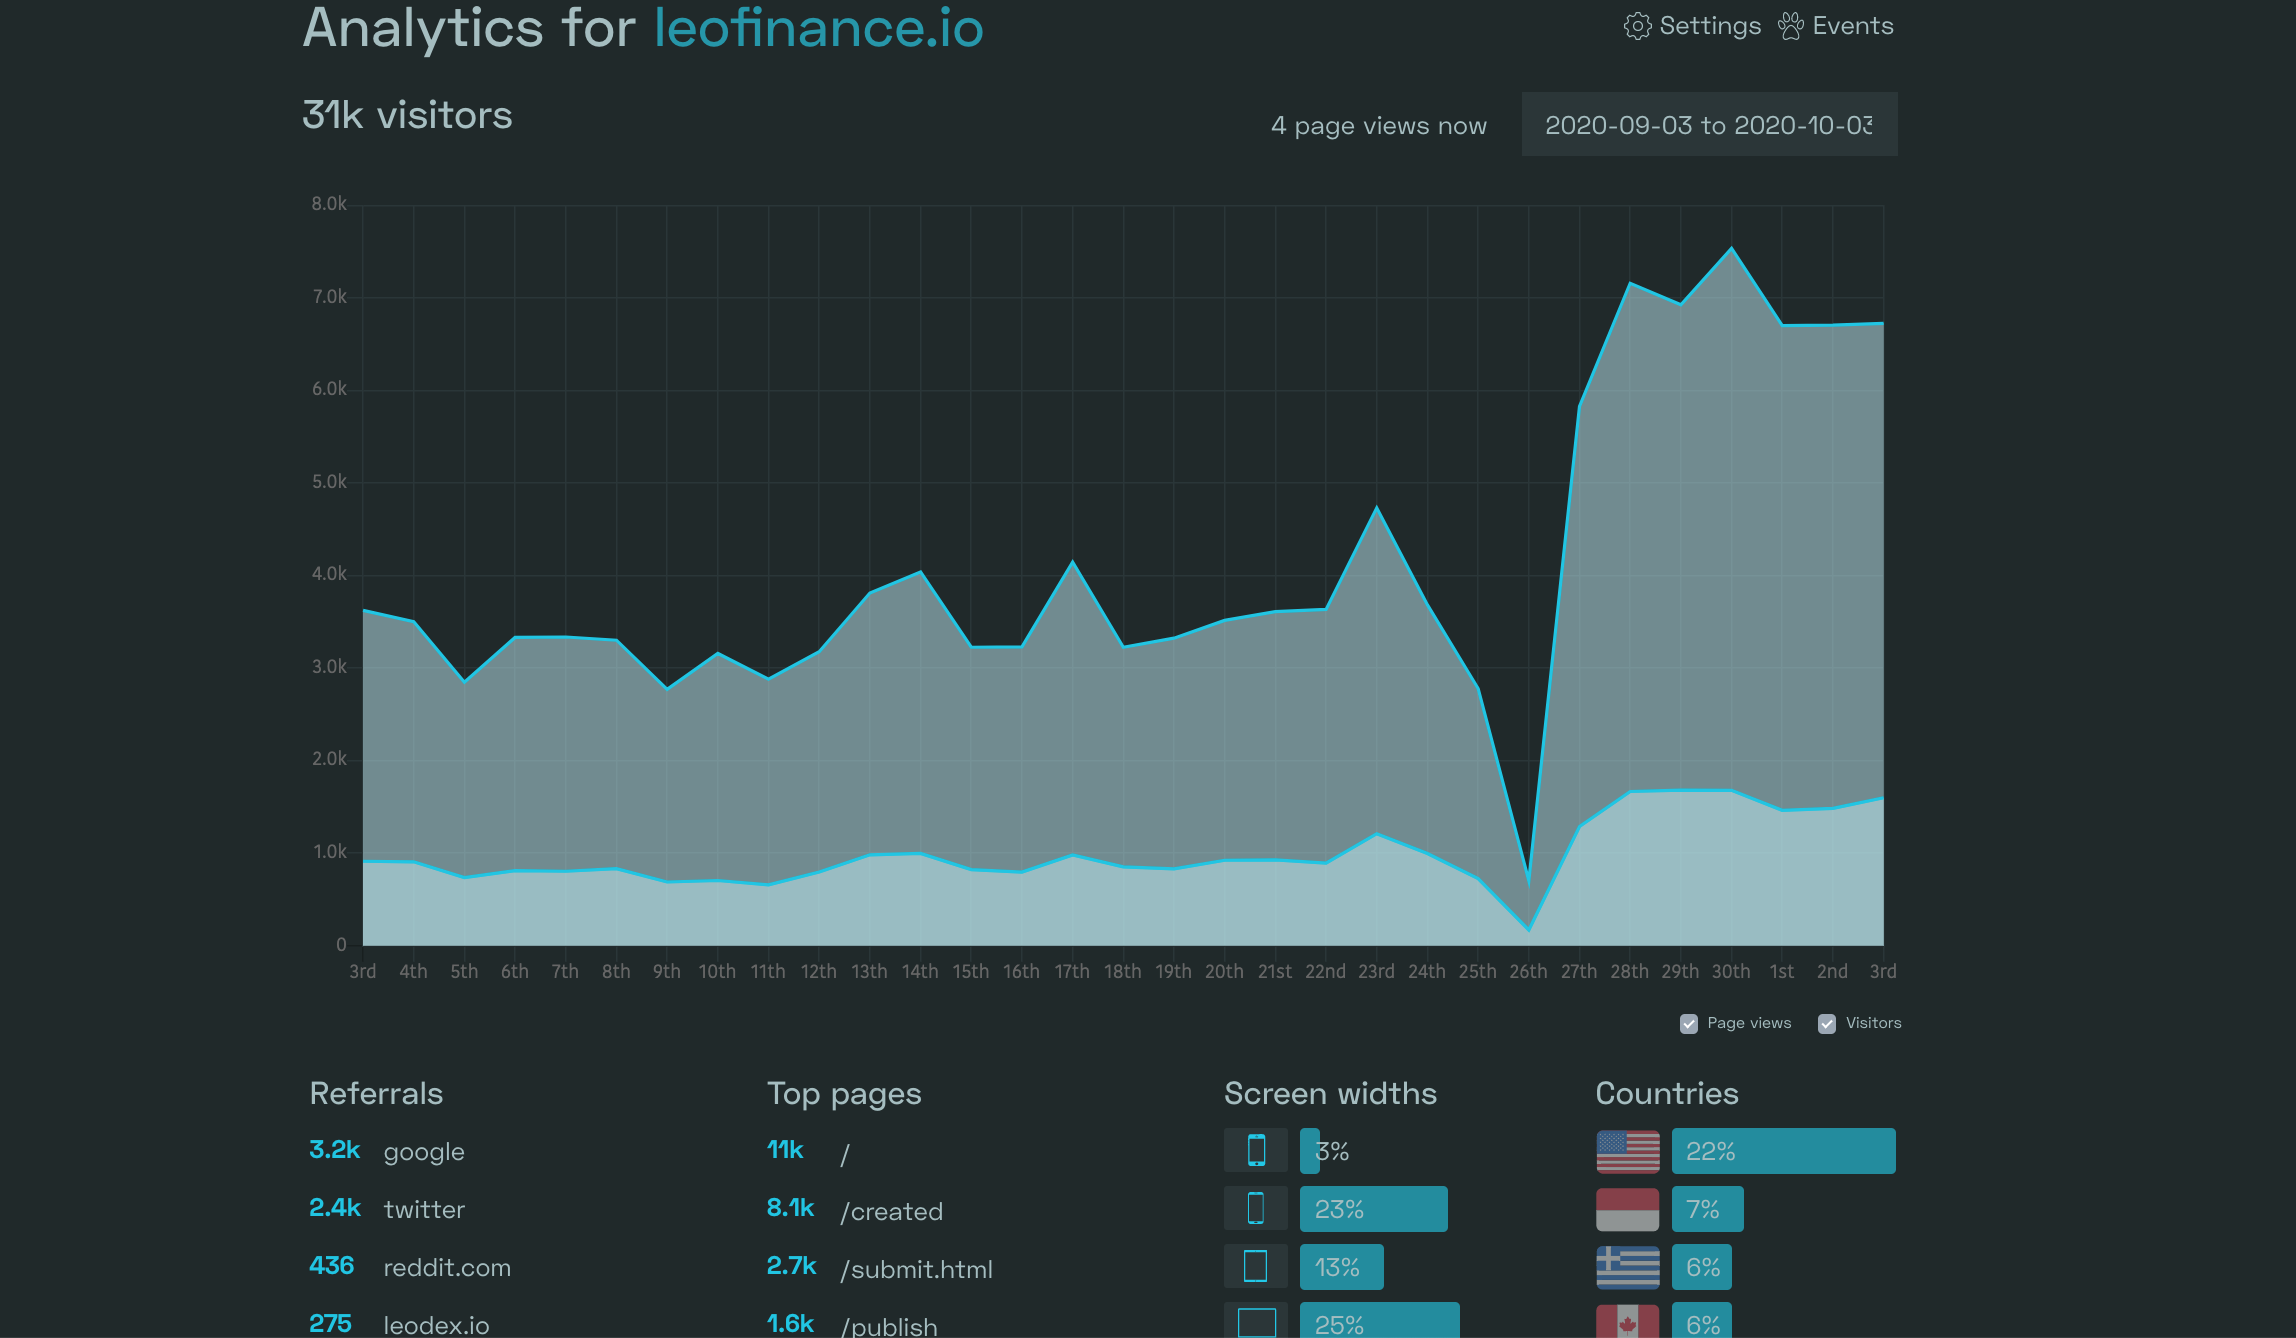2296x1338 pixels.
Task: Click the 3.2k referral count
Action: point(334,1150)
